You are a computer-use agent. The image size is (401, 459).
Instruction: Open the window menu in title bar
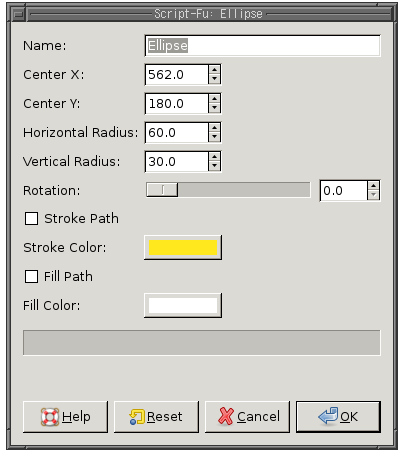pyautogui.click(x=19, y=14)
